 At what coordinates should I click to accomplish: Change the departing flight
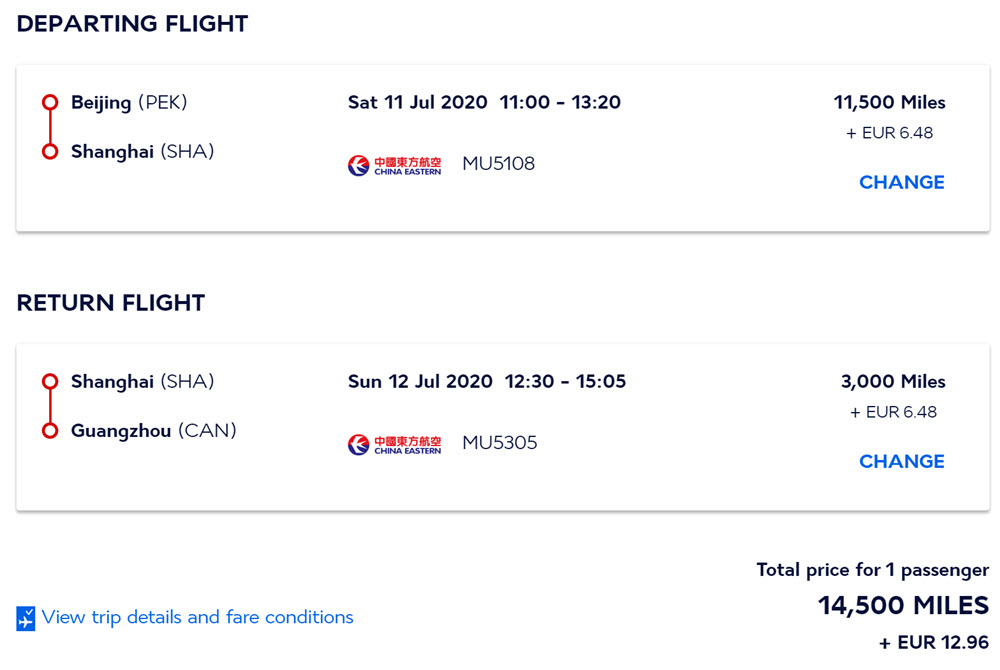[x=901, y=182]
